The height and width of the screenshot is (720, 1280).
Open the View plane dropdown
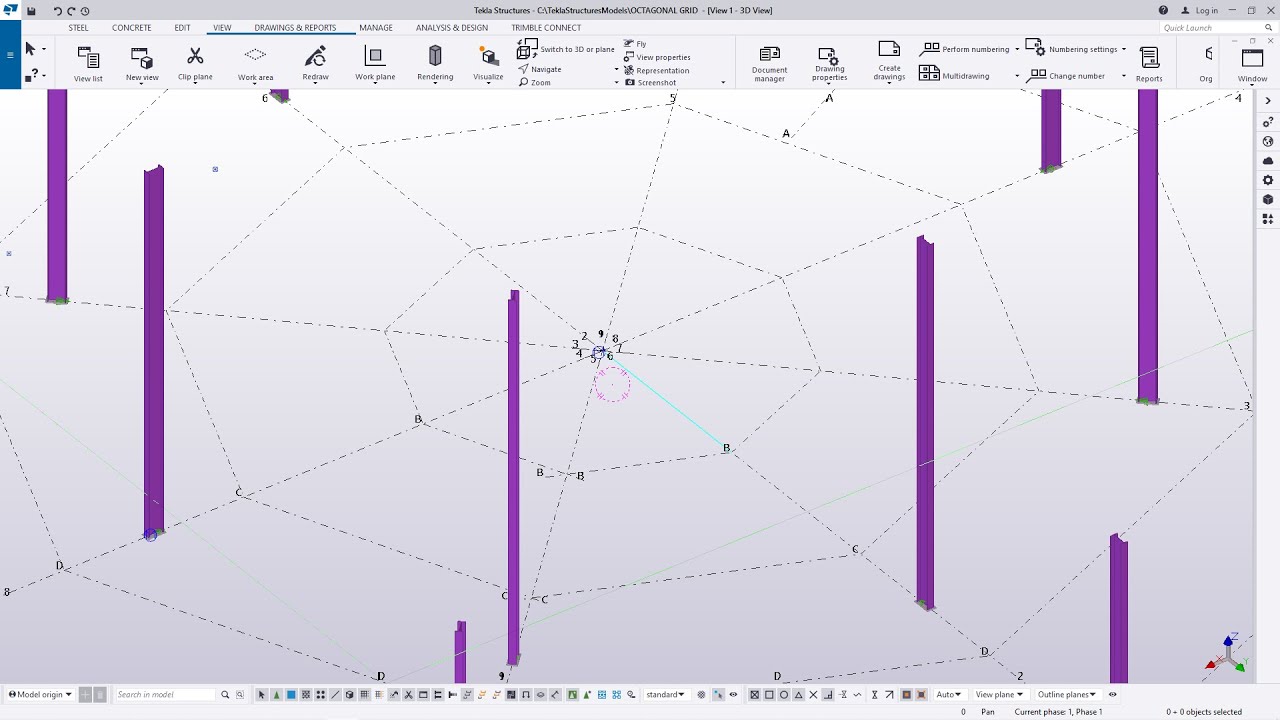click(1000, 695)
